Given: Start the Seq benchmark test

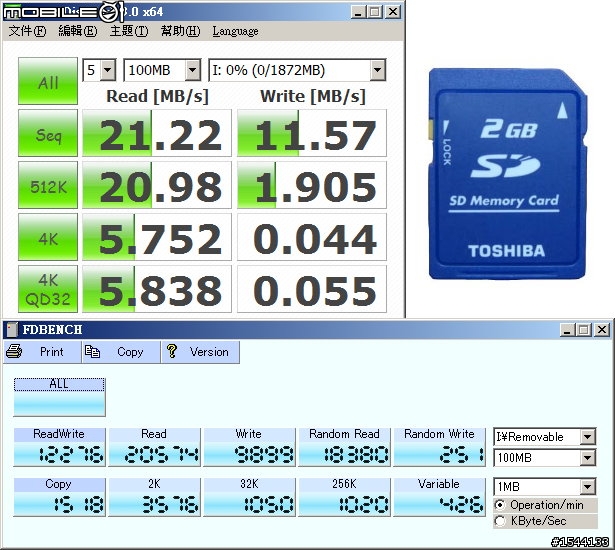Looking at the screenshot, I should coord(48,133).
